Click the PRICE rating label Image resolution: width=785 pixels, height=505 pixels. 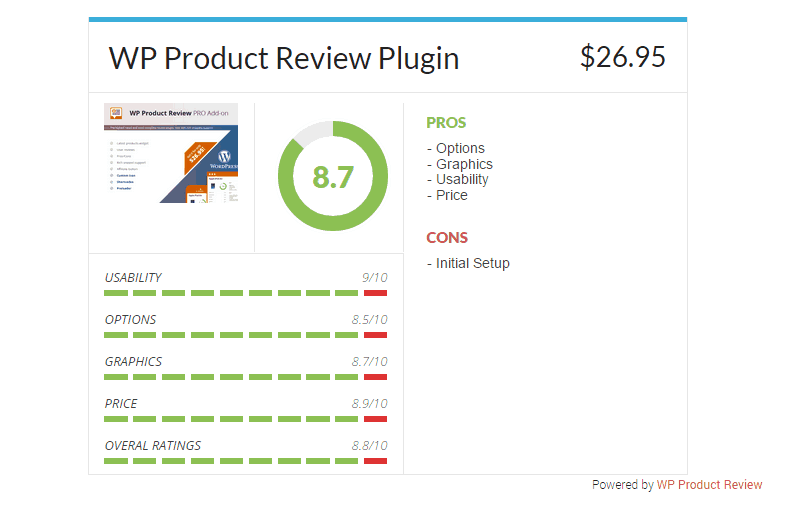[x=121, y=404]
